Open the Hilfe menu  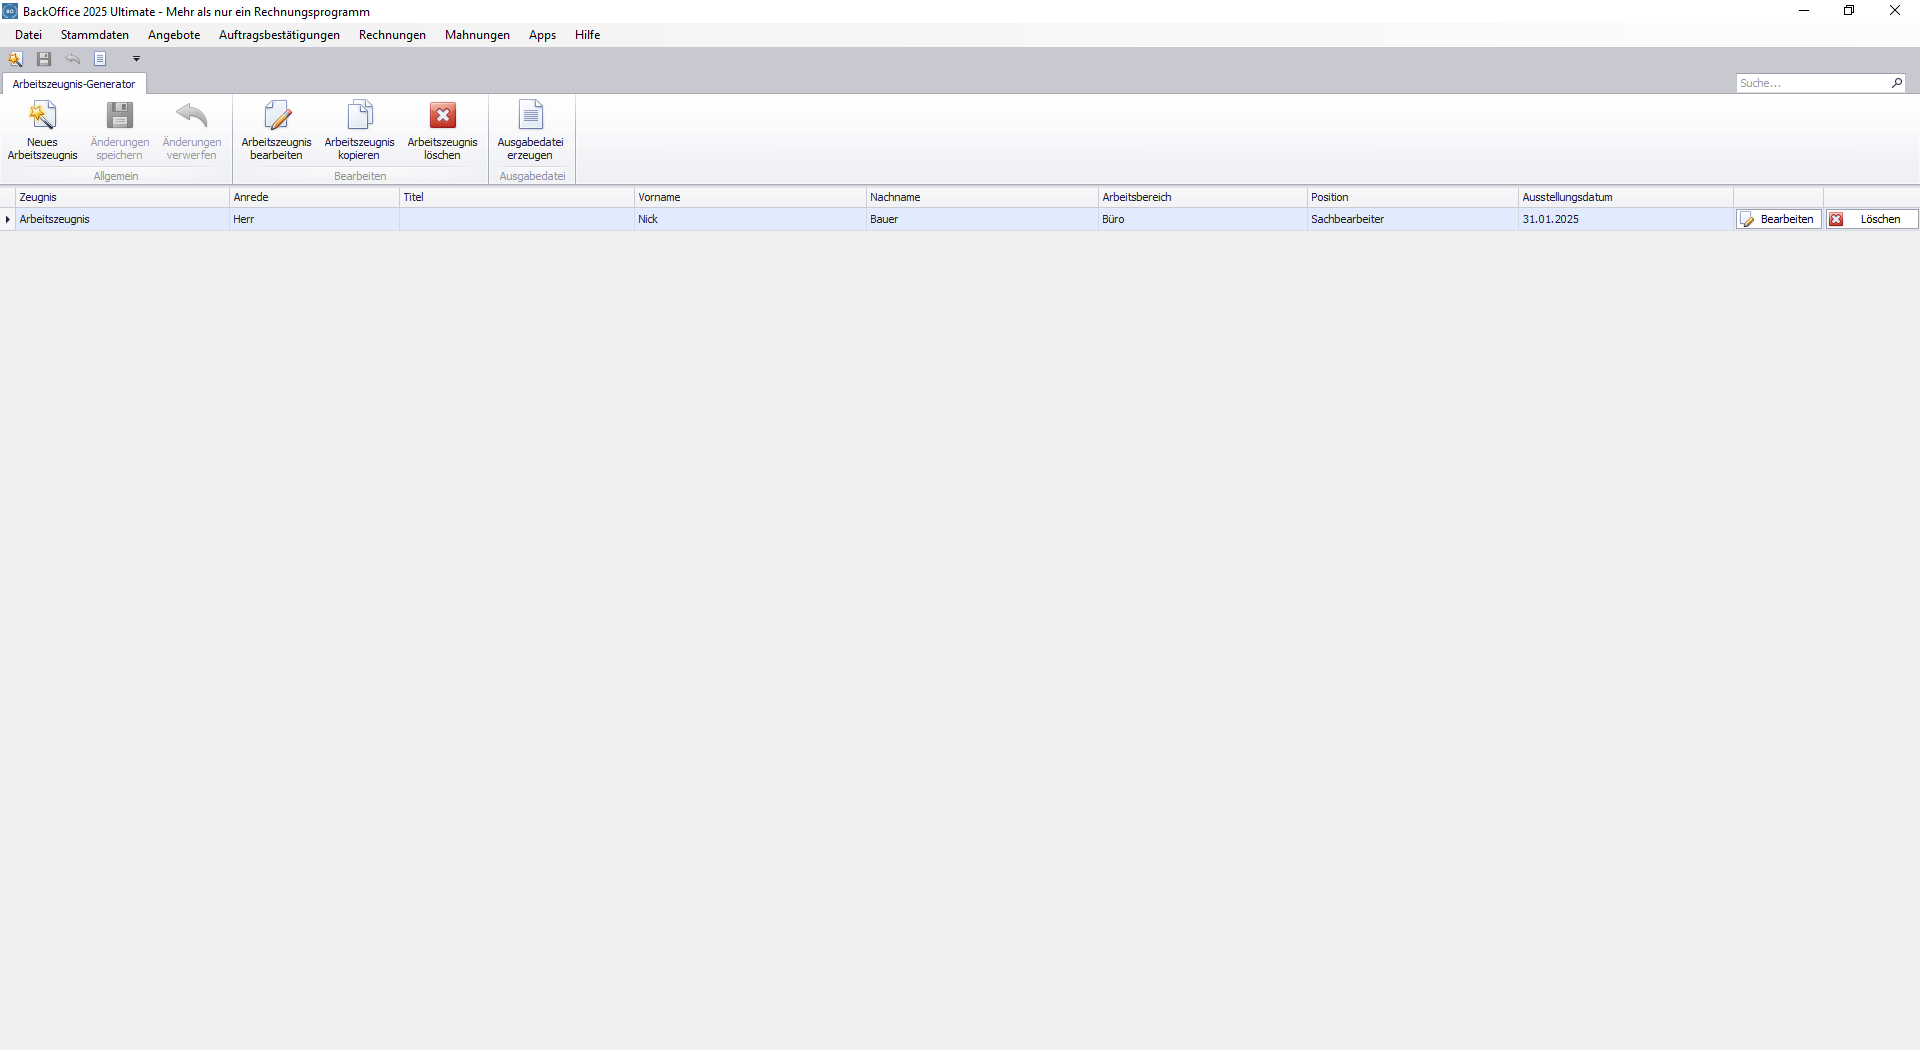pos(587,35)
